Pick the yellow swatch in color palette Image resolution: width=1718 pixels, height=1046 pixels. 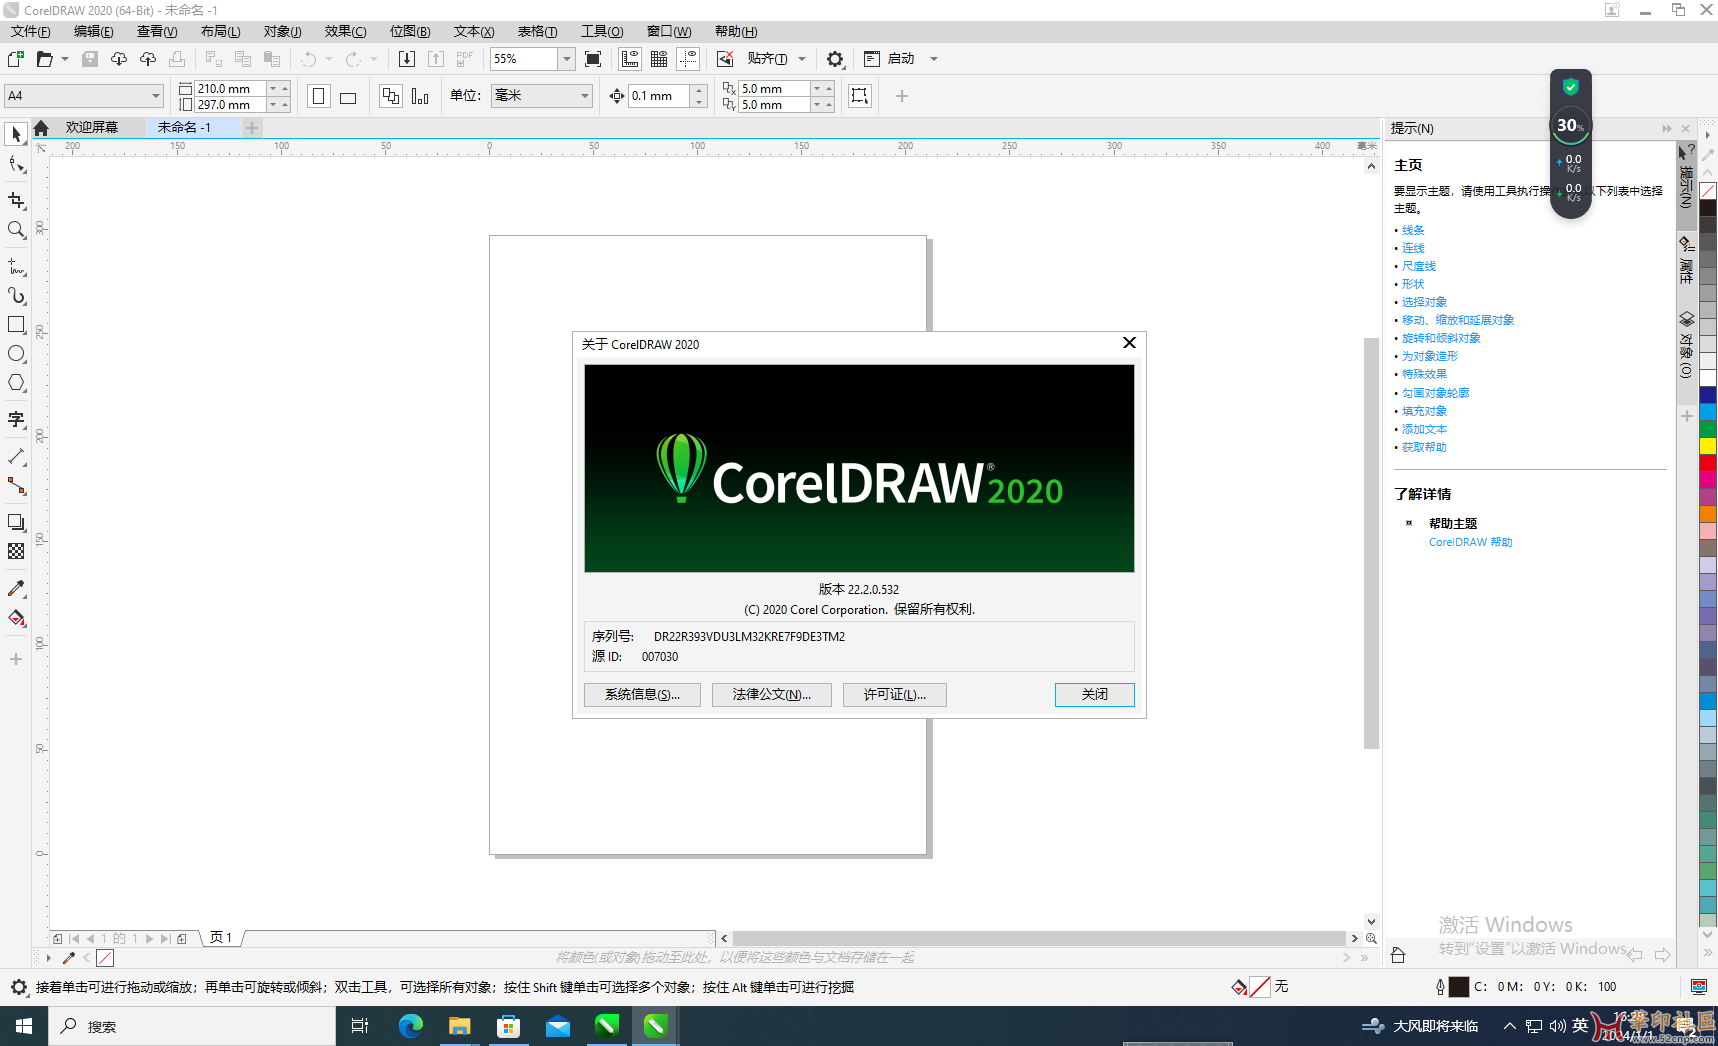(1708, 445)
